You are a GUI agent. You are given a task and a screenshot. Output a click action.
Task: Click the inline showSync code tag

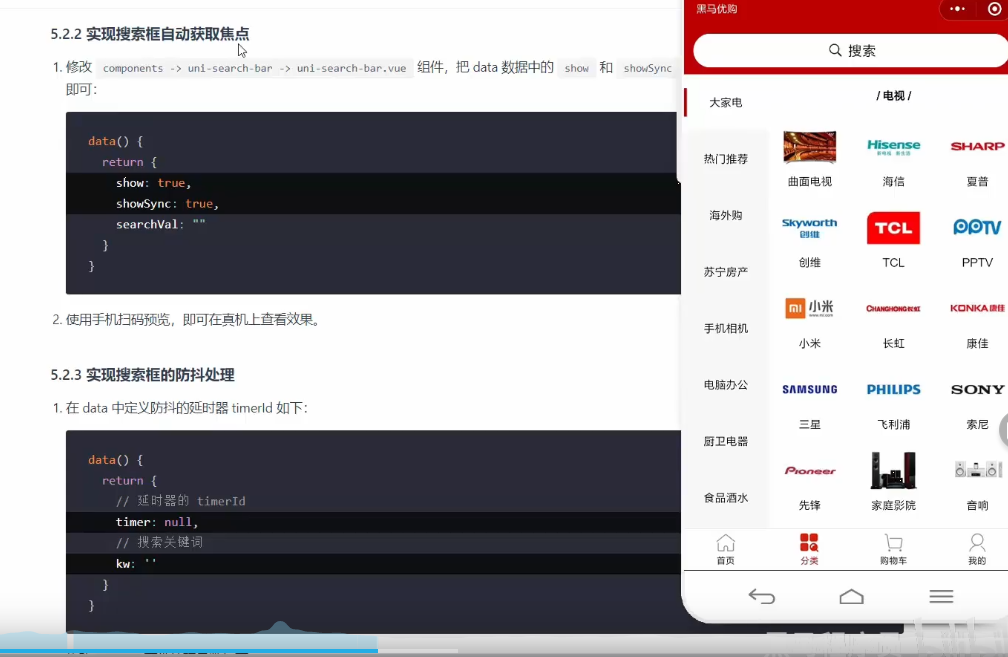click(647, 68)
